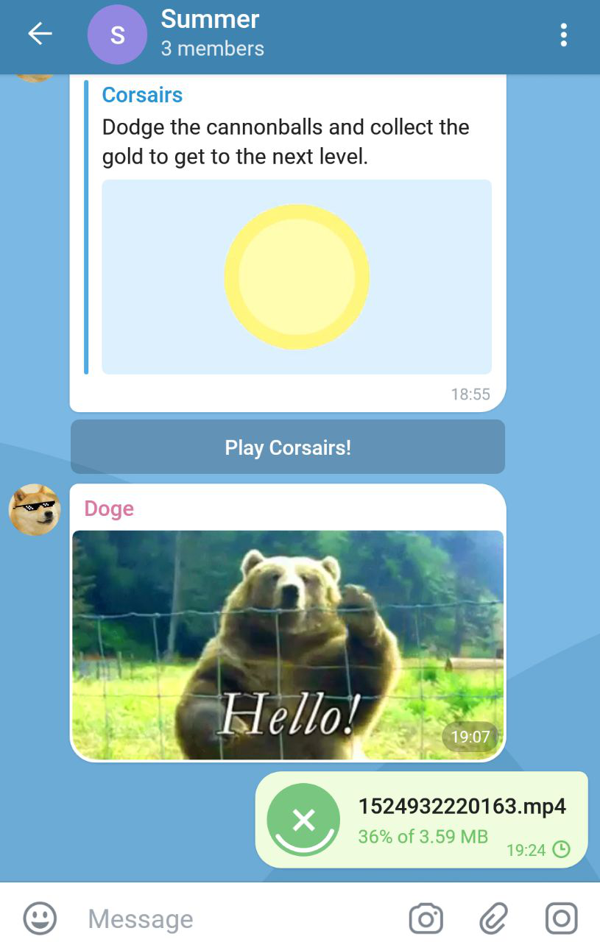
Task: Go back using the header arrow
Action: click(x=40, y=35)
